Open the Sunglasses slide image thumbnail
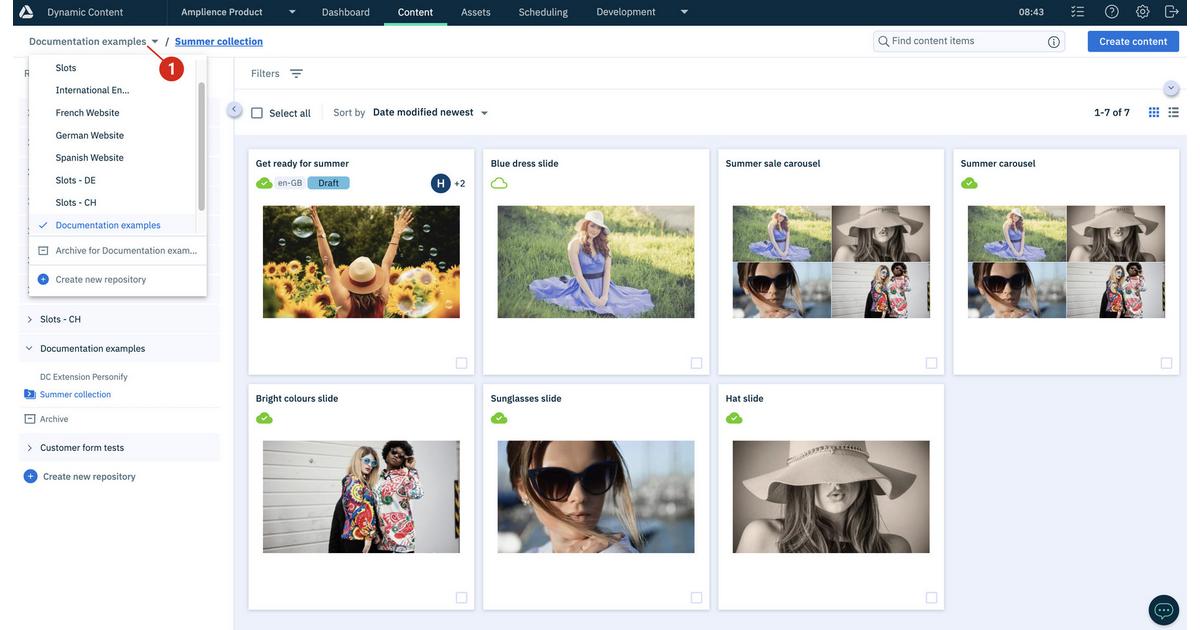The width and height of the screenshot is (1200, 630). pyautogui.click(x=596, y=497)
